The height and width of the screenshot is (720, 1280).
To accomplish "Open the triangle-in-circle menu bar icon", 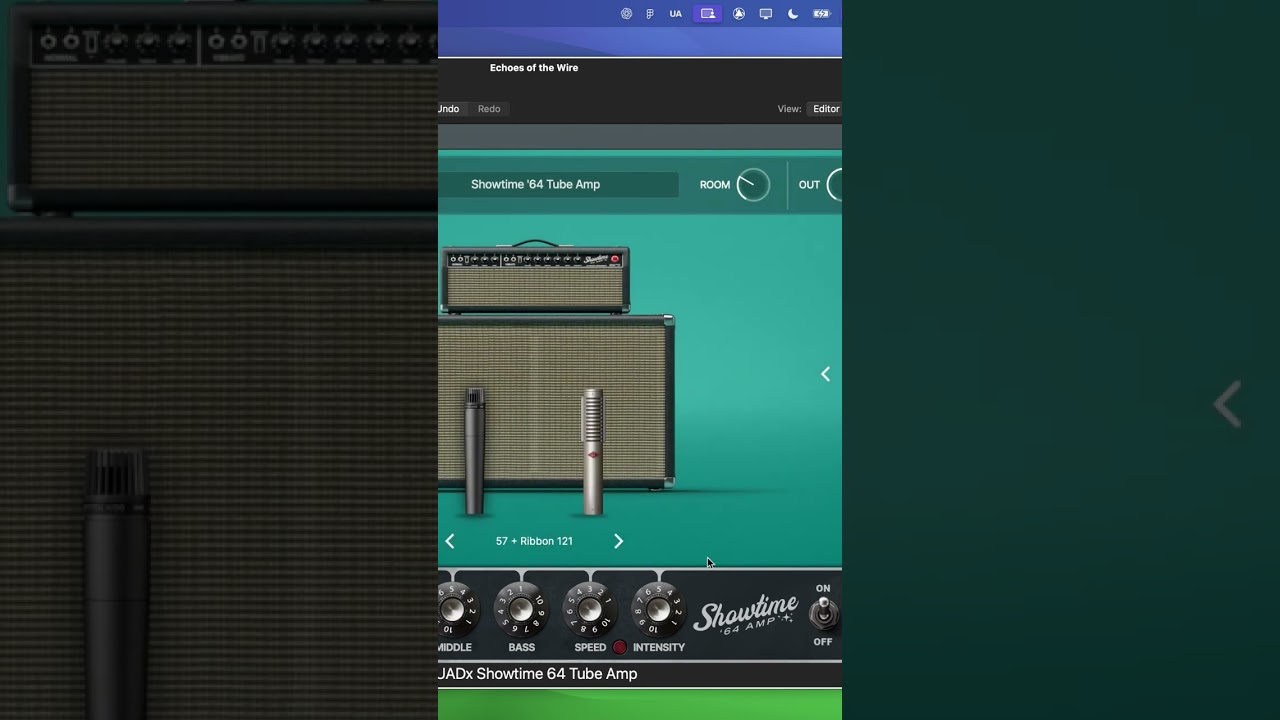I will click(739, 14).
